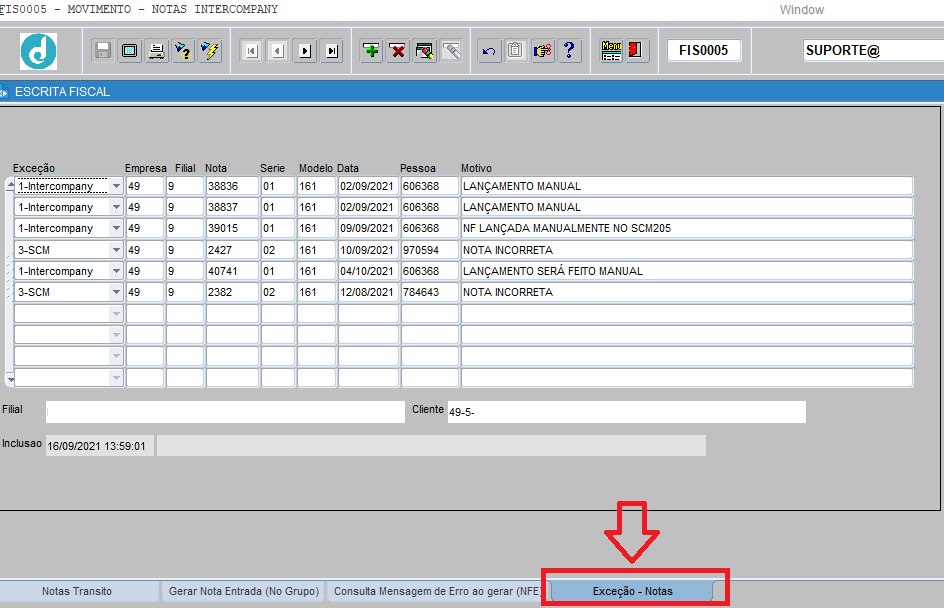Insert new record with green plus
Viewport: 944px width, 608px height.
(x=371, y=51)
